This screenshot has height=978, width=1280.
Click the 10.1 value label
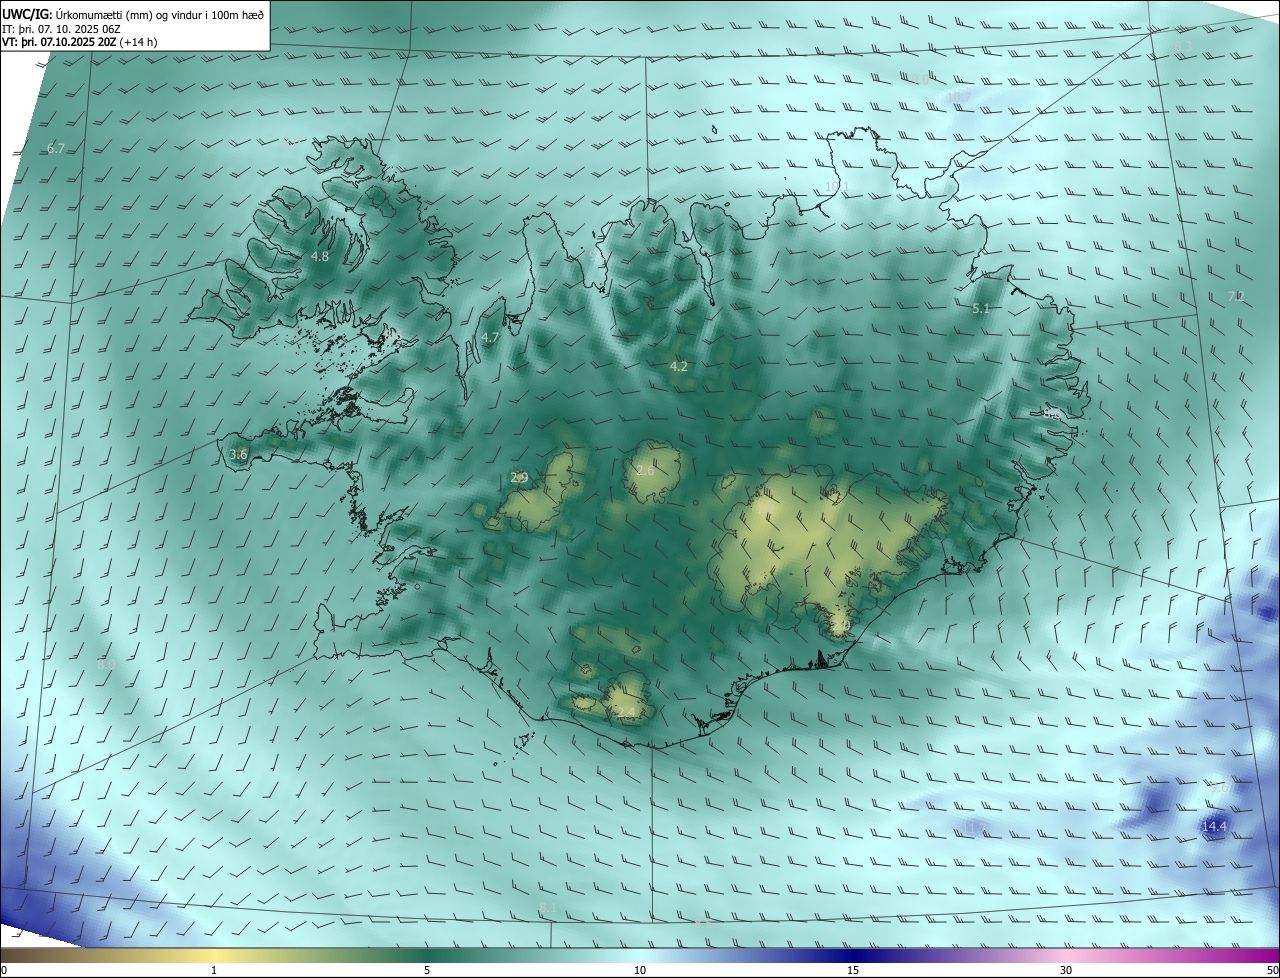pos(836,187)
